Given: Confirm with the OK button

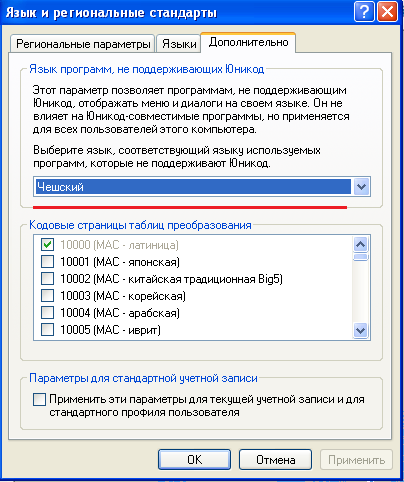Looking at the screenshot, I should 194,460.
